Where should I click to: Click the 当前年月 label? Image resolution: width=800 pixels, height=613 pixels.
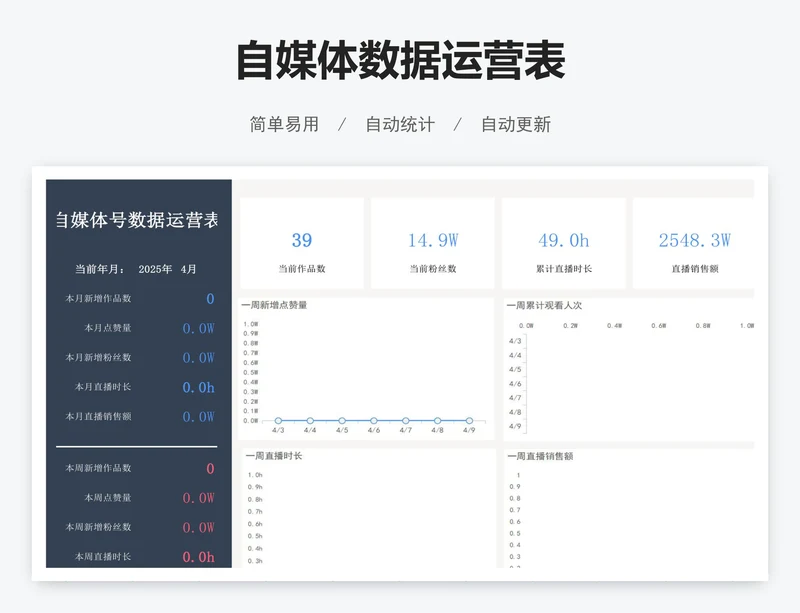[x=99, y=269]
